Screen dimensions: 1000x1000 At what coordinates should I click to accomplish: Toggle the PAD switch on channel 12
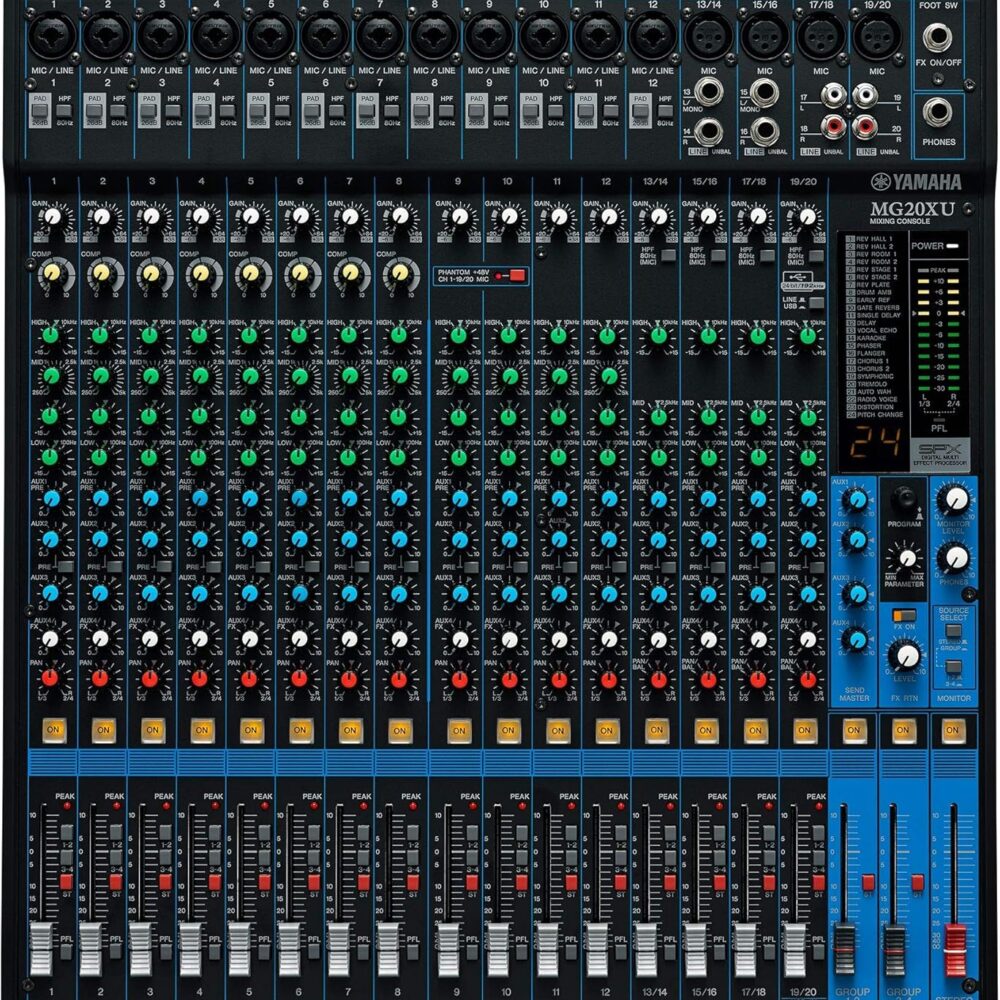tap(640, 111)
